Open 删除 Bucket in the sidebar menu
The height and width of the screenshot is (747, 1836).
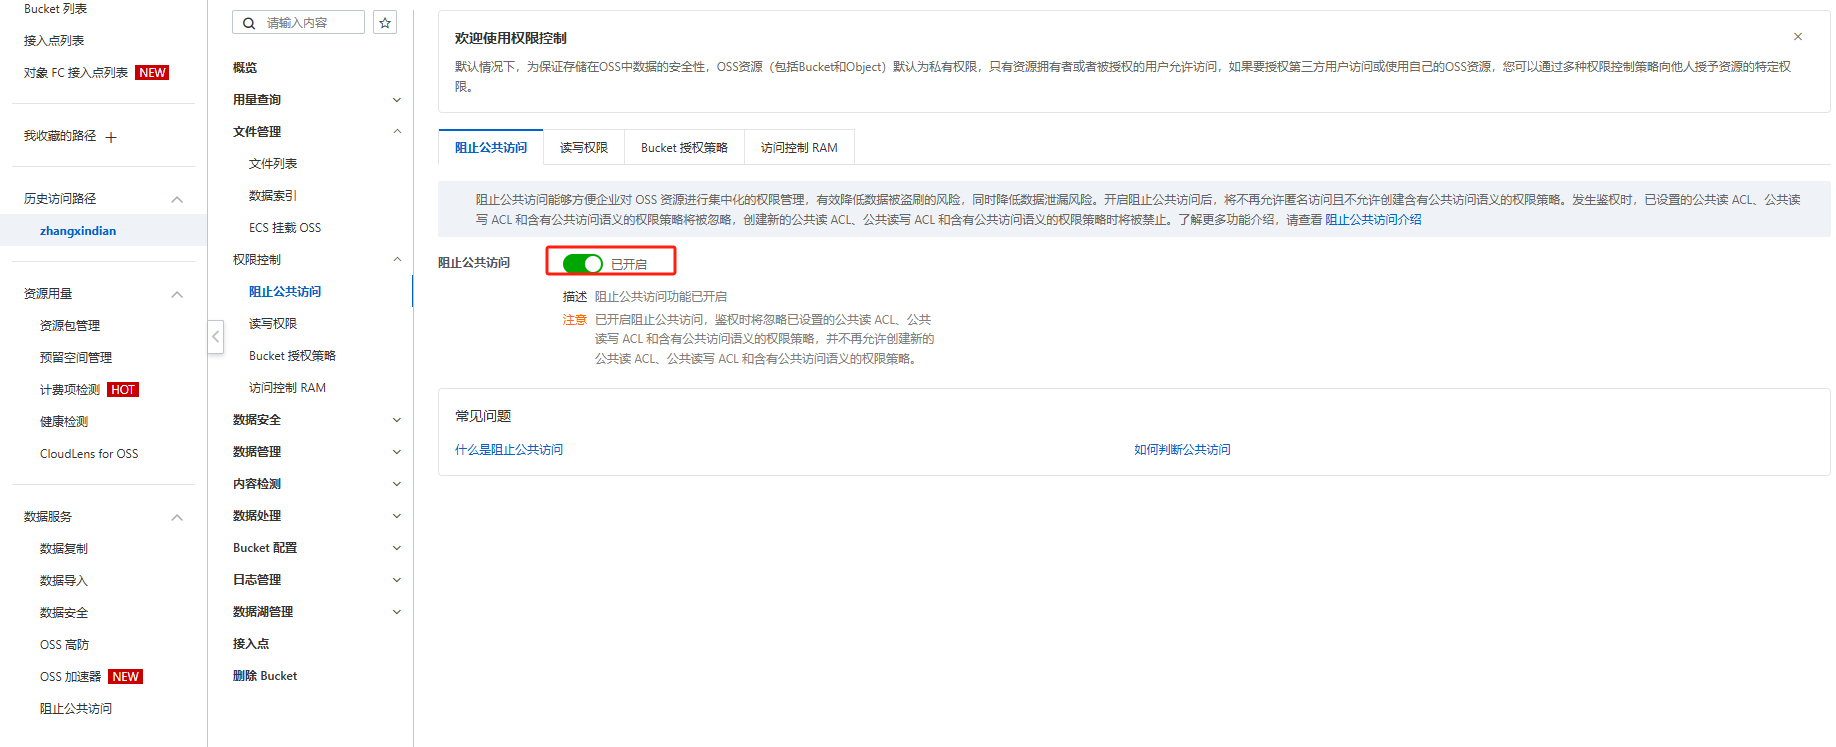tap(265, 676)
